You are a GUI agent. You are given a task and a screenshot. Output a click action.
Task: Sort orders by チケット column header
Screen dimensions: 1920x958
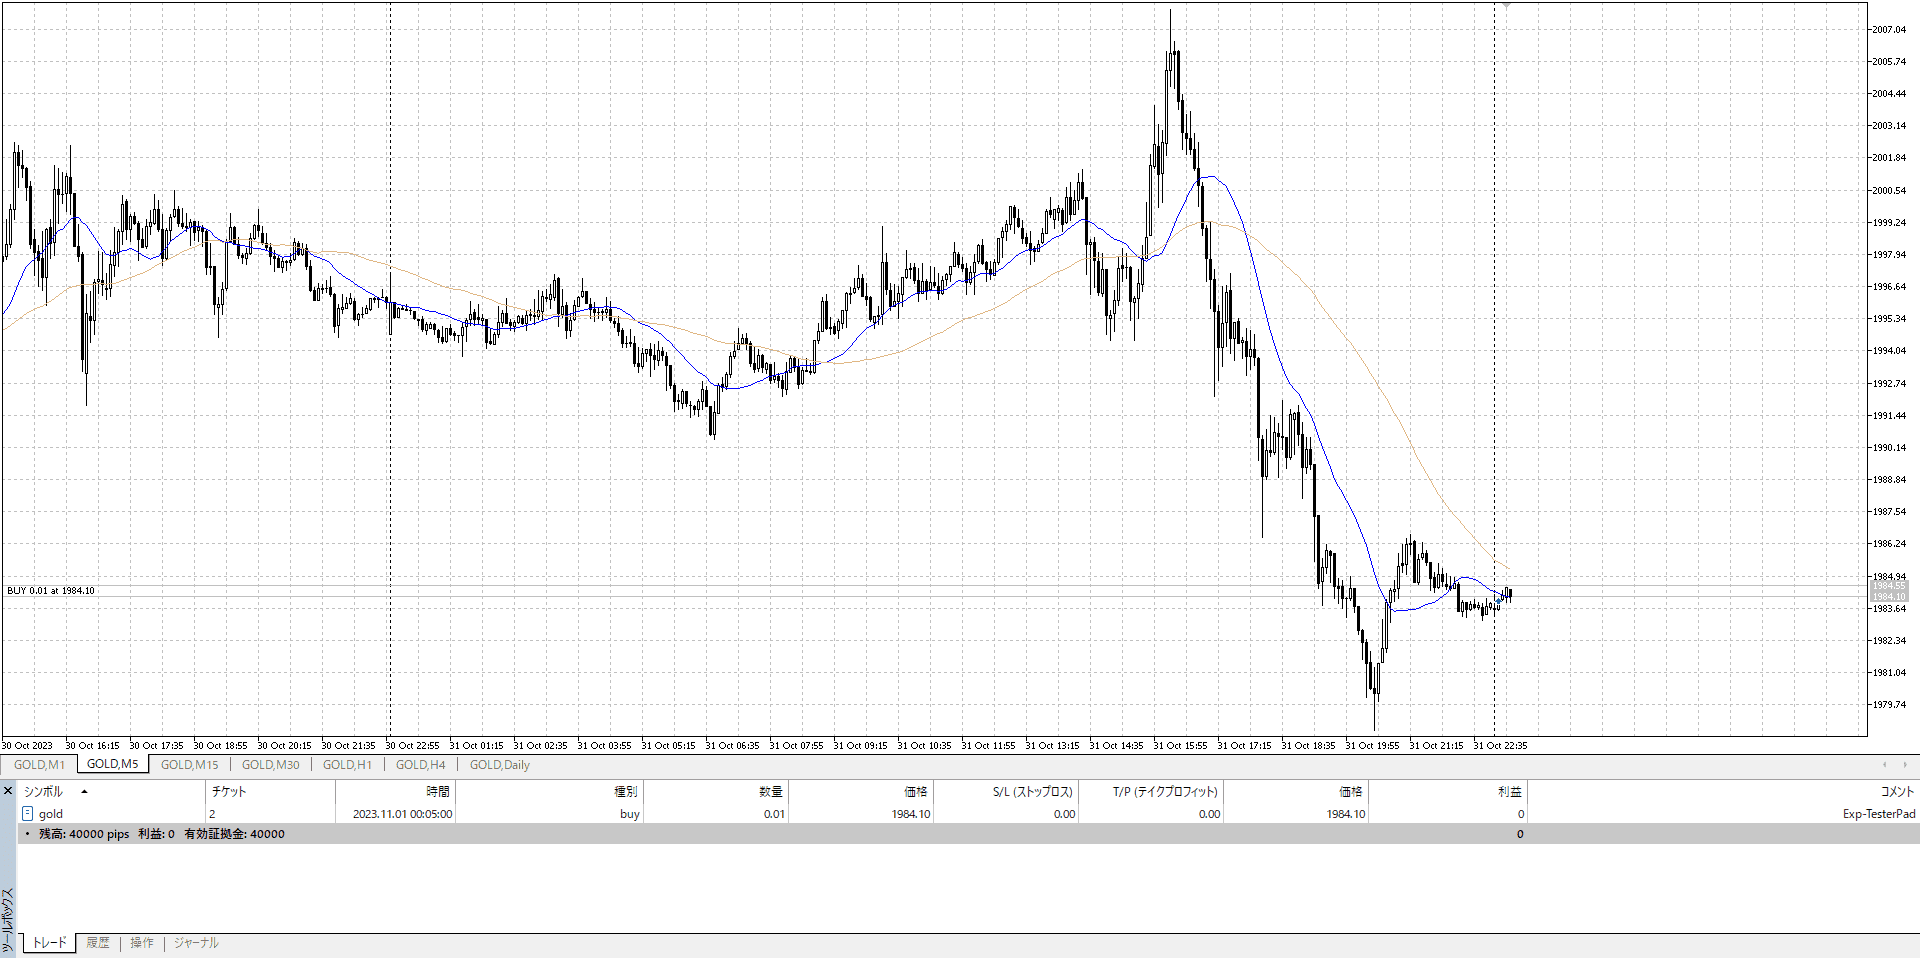(x=229, y=791)
